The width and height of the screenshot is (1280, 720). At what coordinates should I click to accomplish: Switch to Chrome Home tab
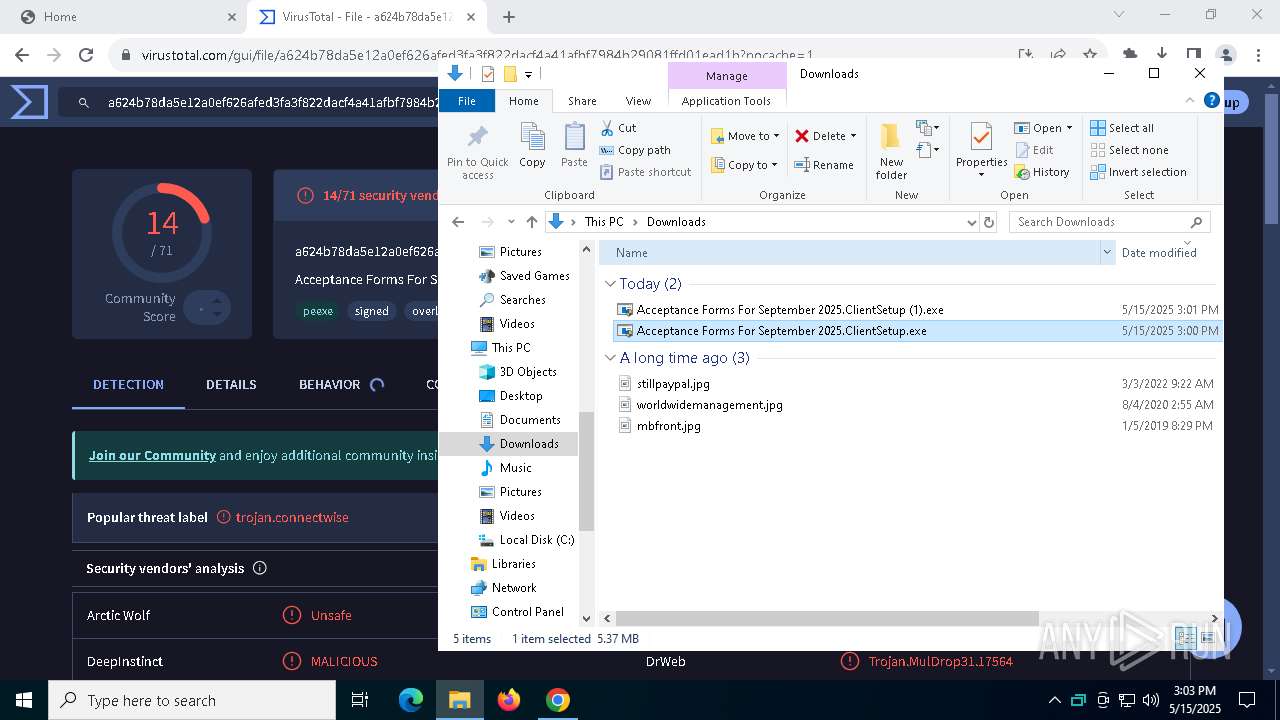[128, 17]
